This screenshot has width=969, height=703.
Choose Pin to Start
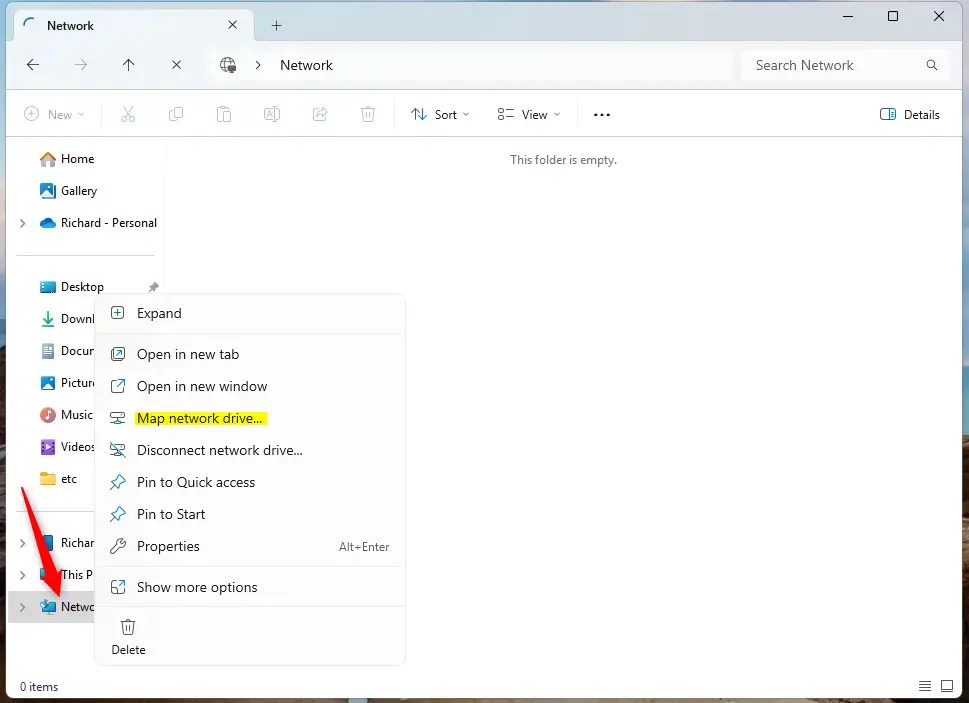coord(250,514)
